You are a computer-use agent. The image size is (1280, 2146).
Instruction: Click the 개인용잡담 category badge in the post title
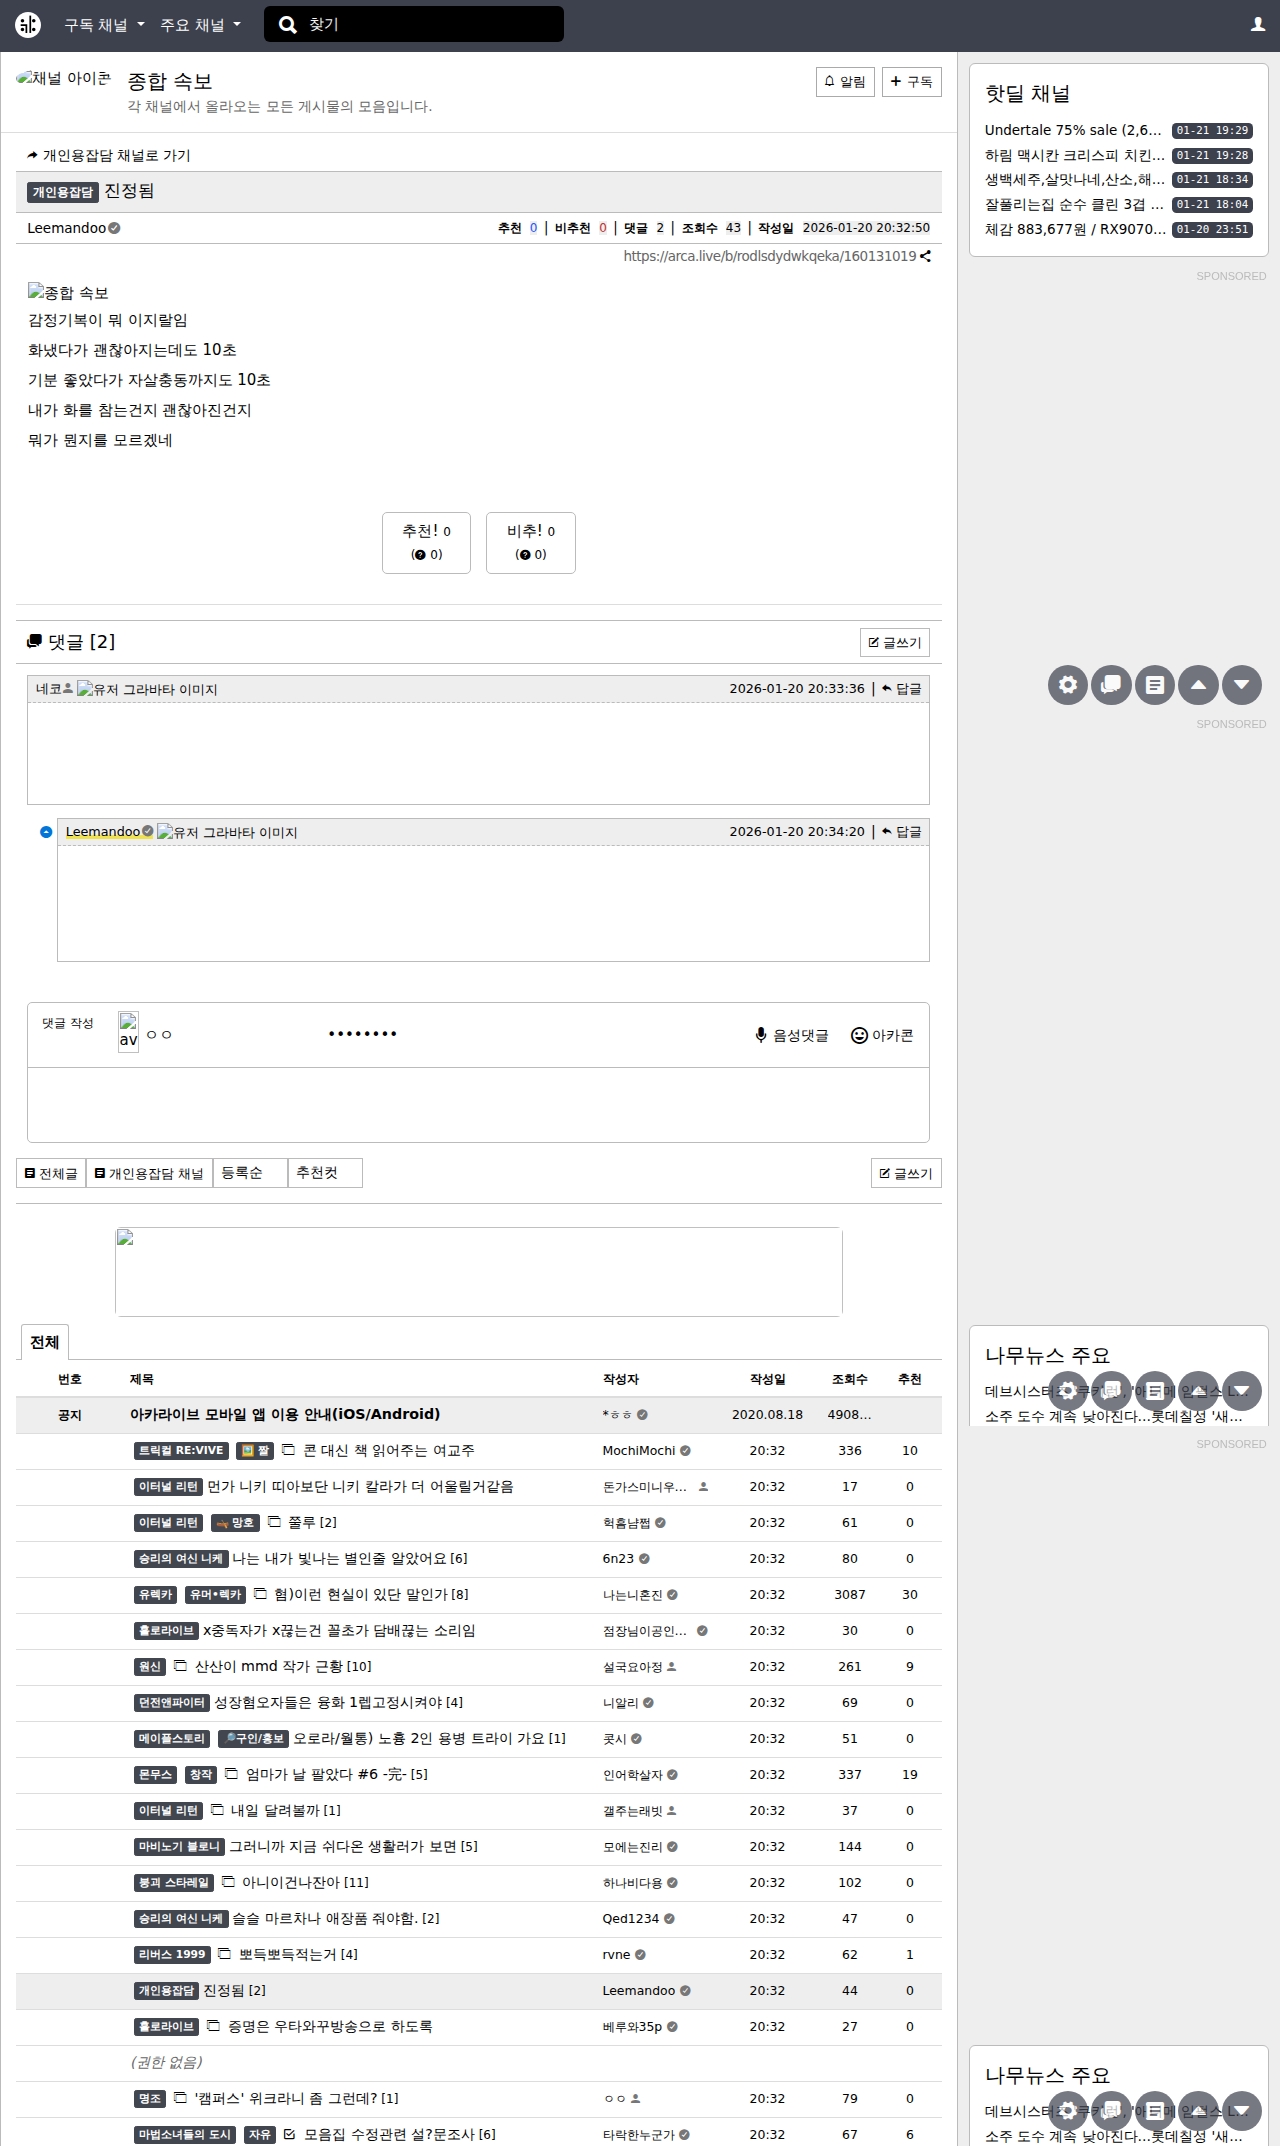tap(62, 192)
